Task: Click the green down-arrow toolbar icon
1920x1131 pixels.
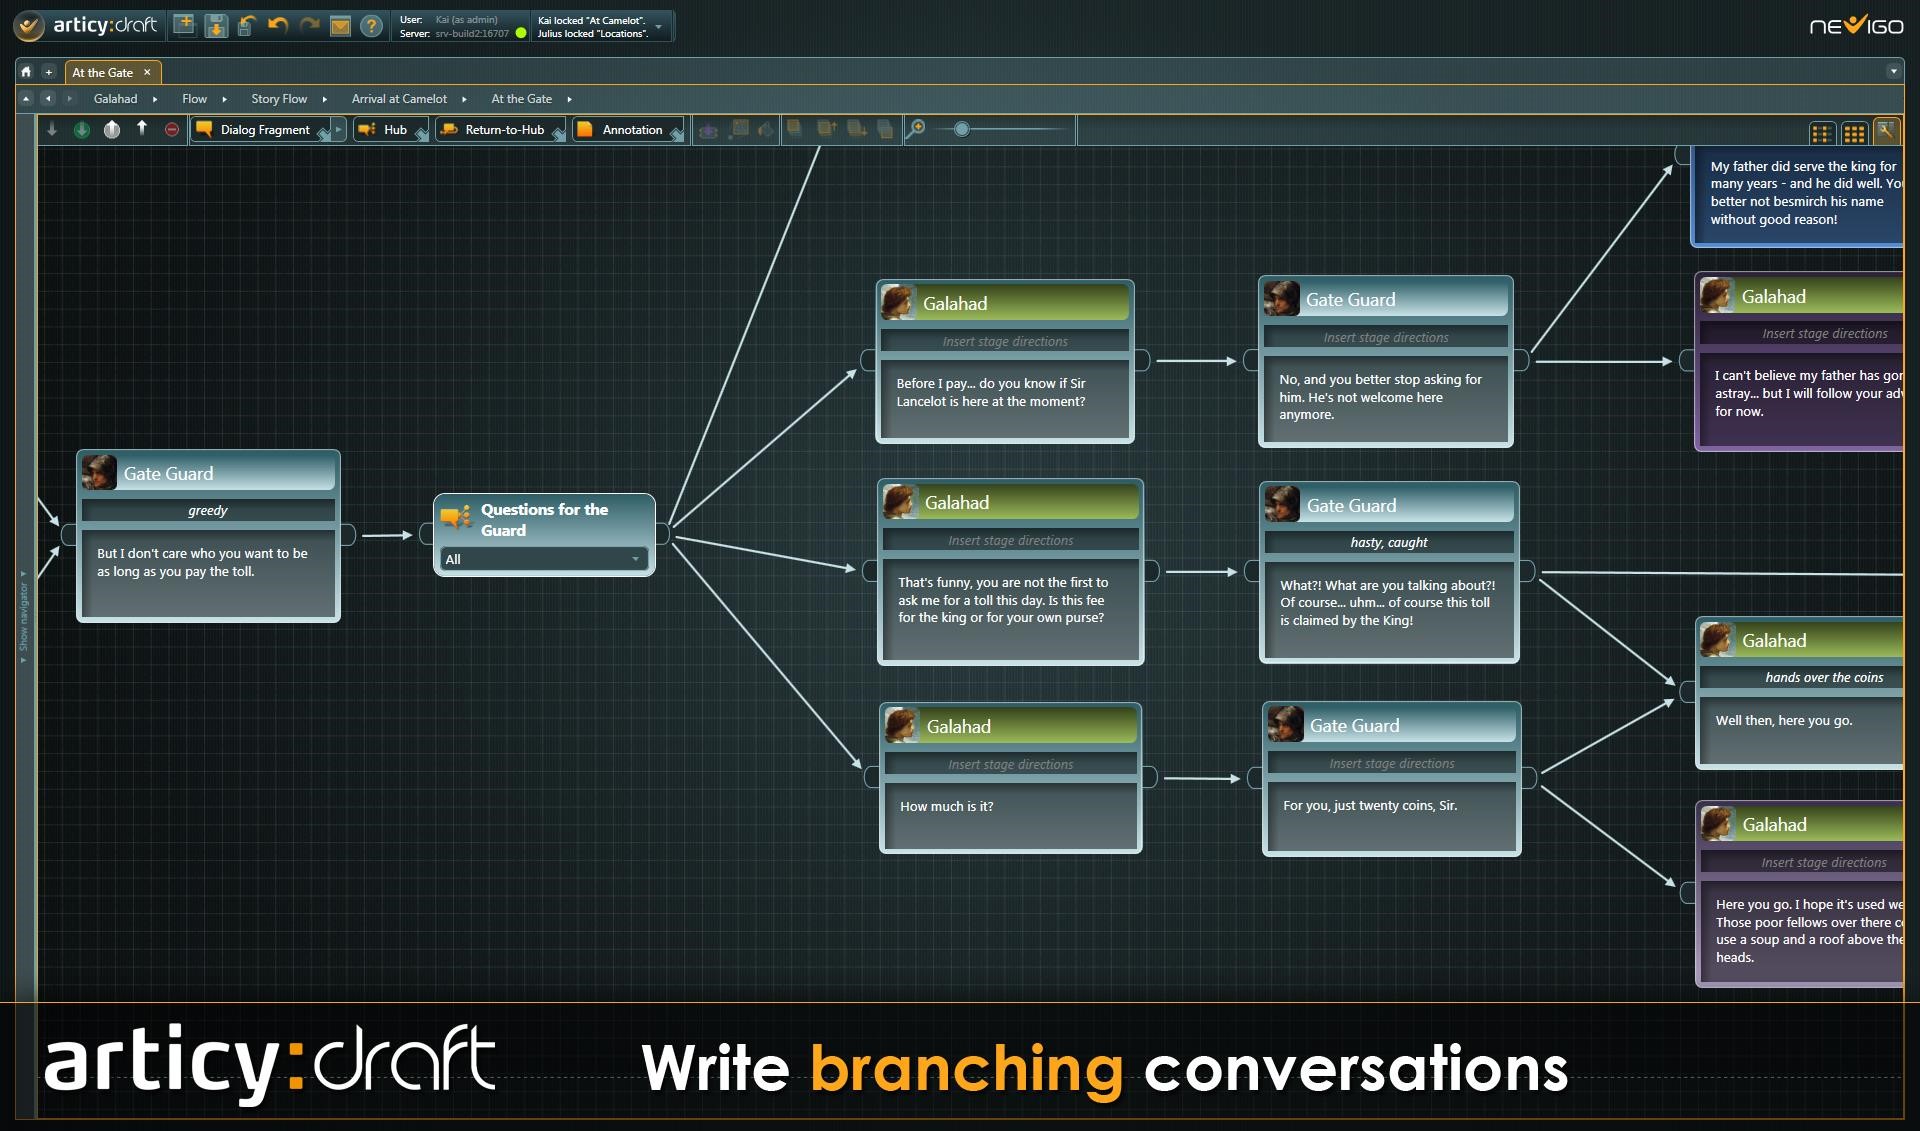Action: (x=82, y=130)
